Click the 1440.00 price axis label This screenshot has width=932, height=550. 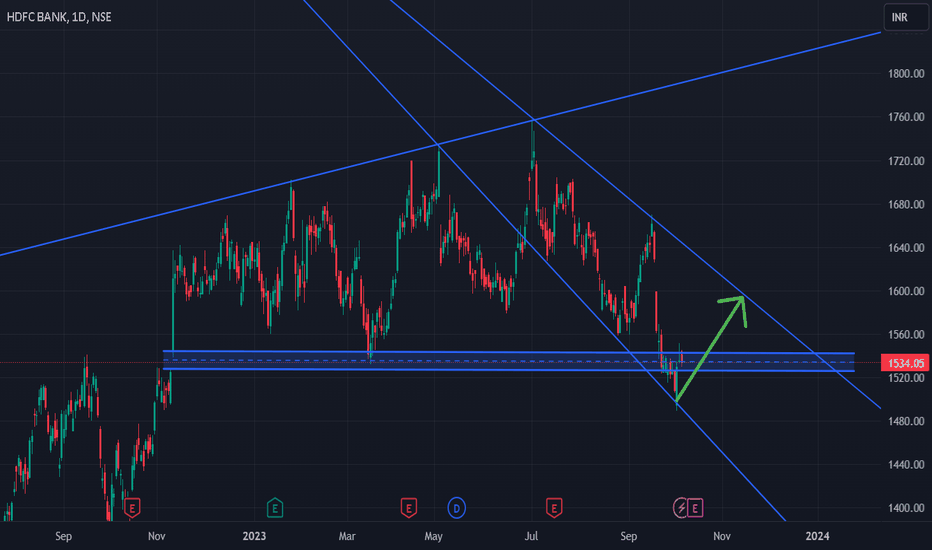pos(906,465)
